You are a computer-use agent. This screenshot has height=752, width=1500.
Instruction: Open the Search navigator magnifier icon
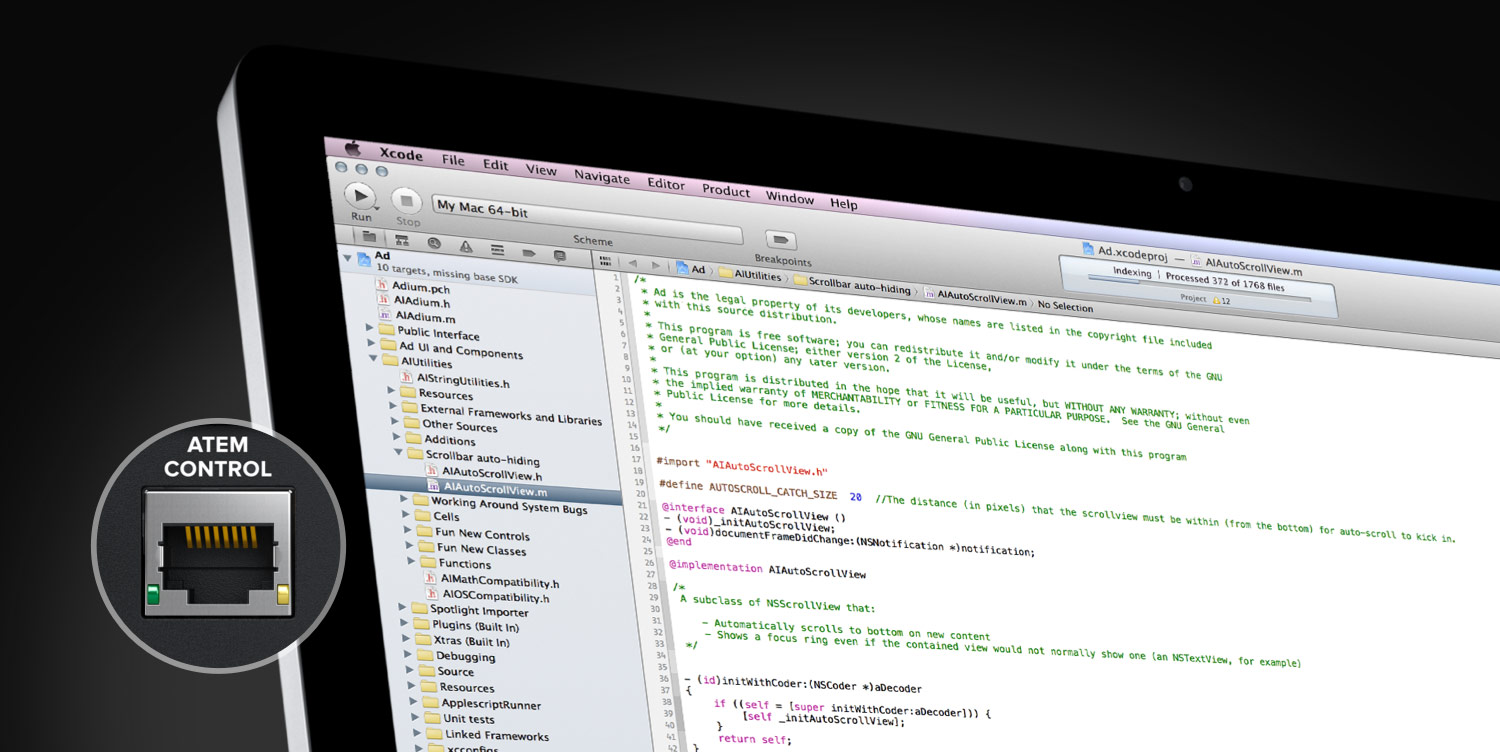[x=434, y=243]
